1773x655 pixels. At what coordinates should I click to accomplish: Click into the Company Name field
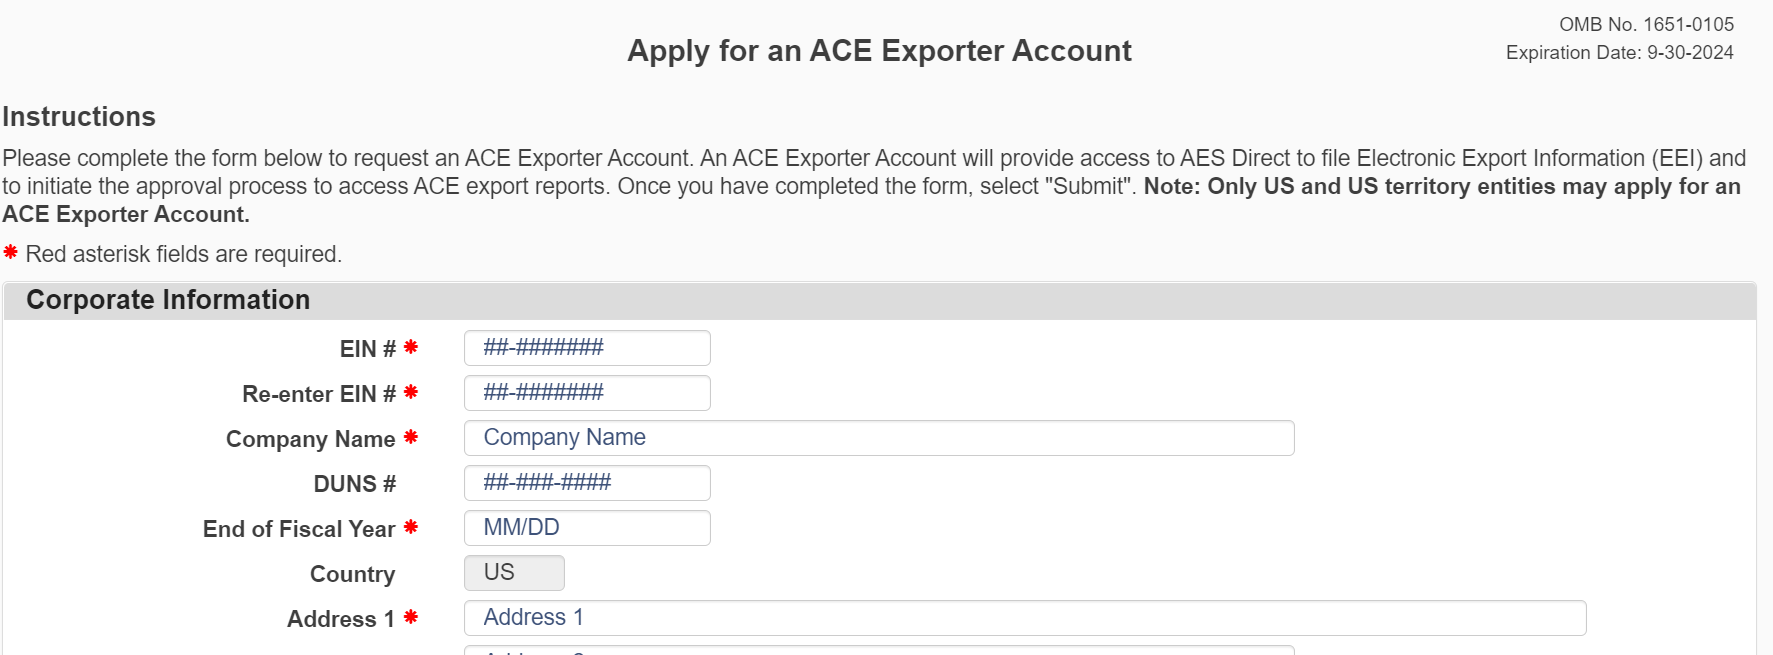pyautogui.click(x=878, y=438)
